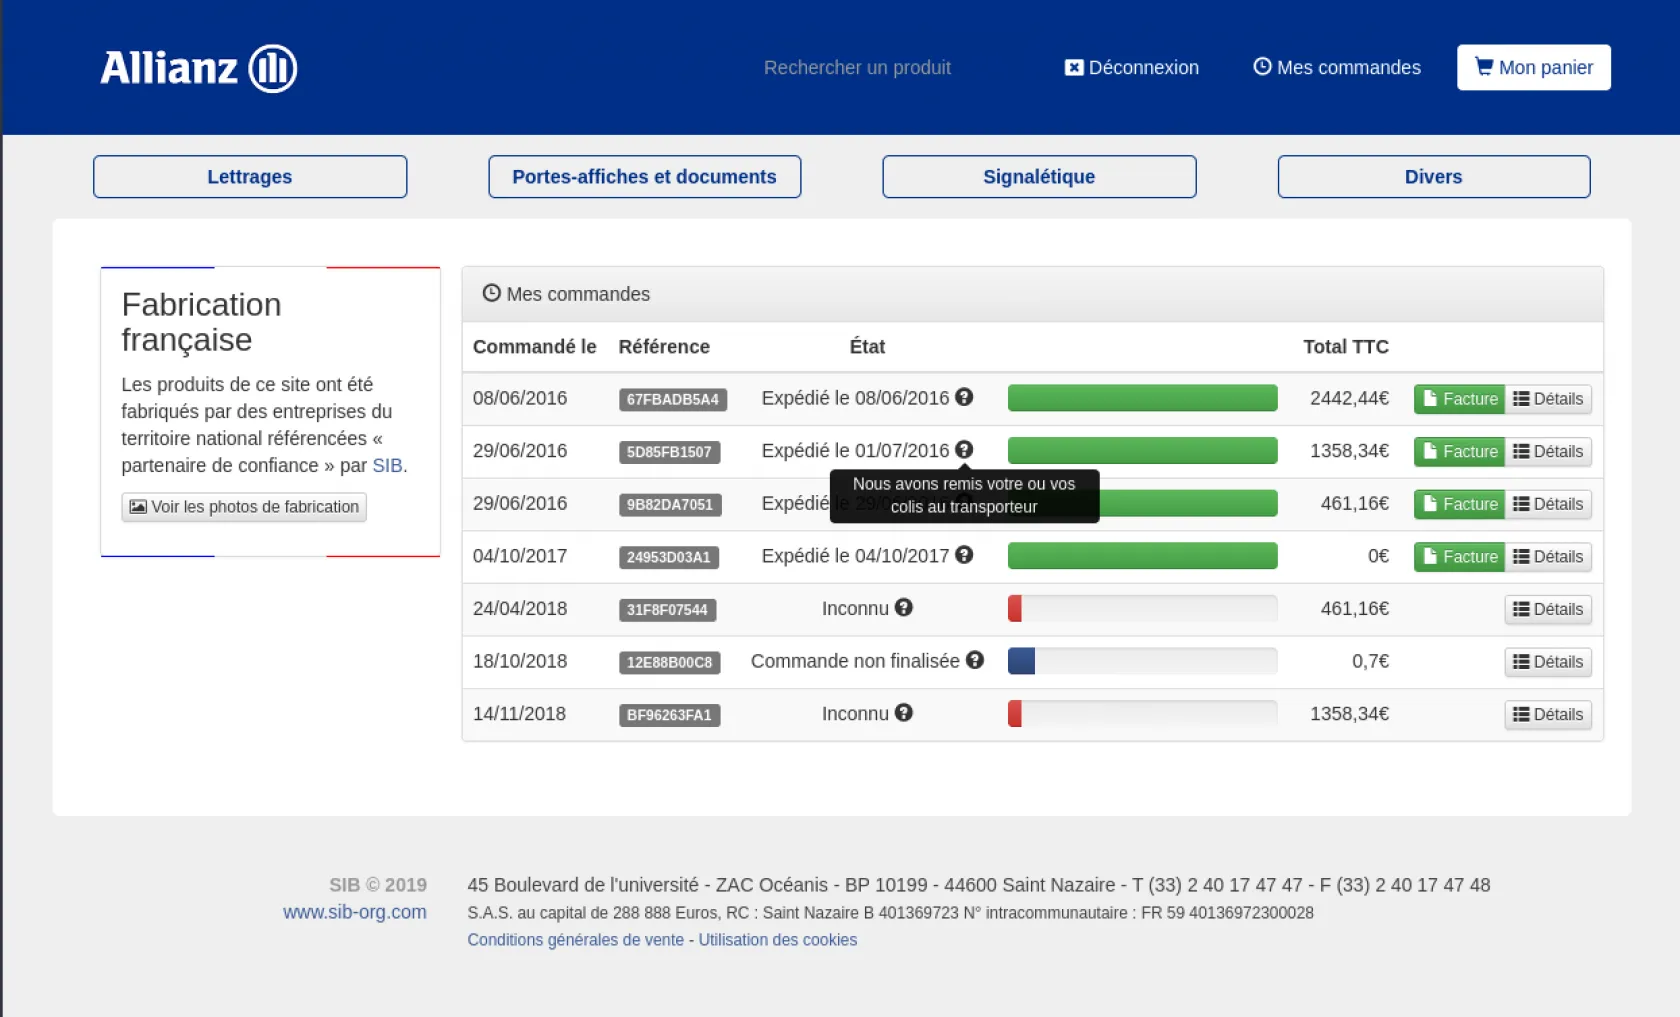Viewport: 1680px width, 1017px height.
Task: Click help icon beside Expédié le 01/07/2016
Action: (964, 450)
